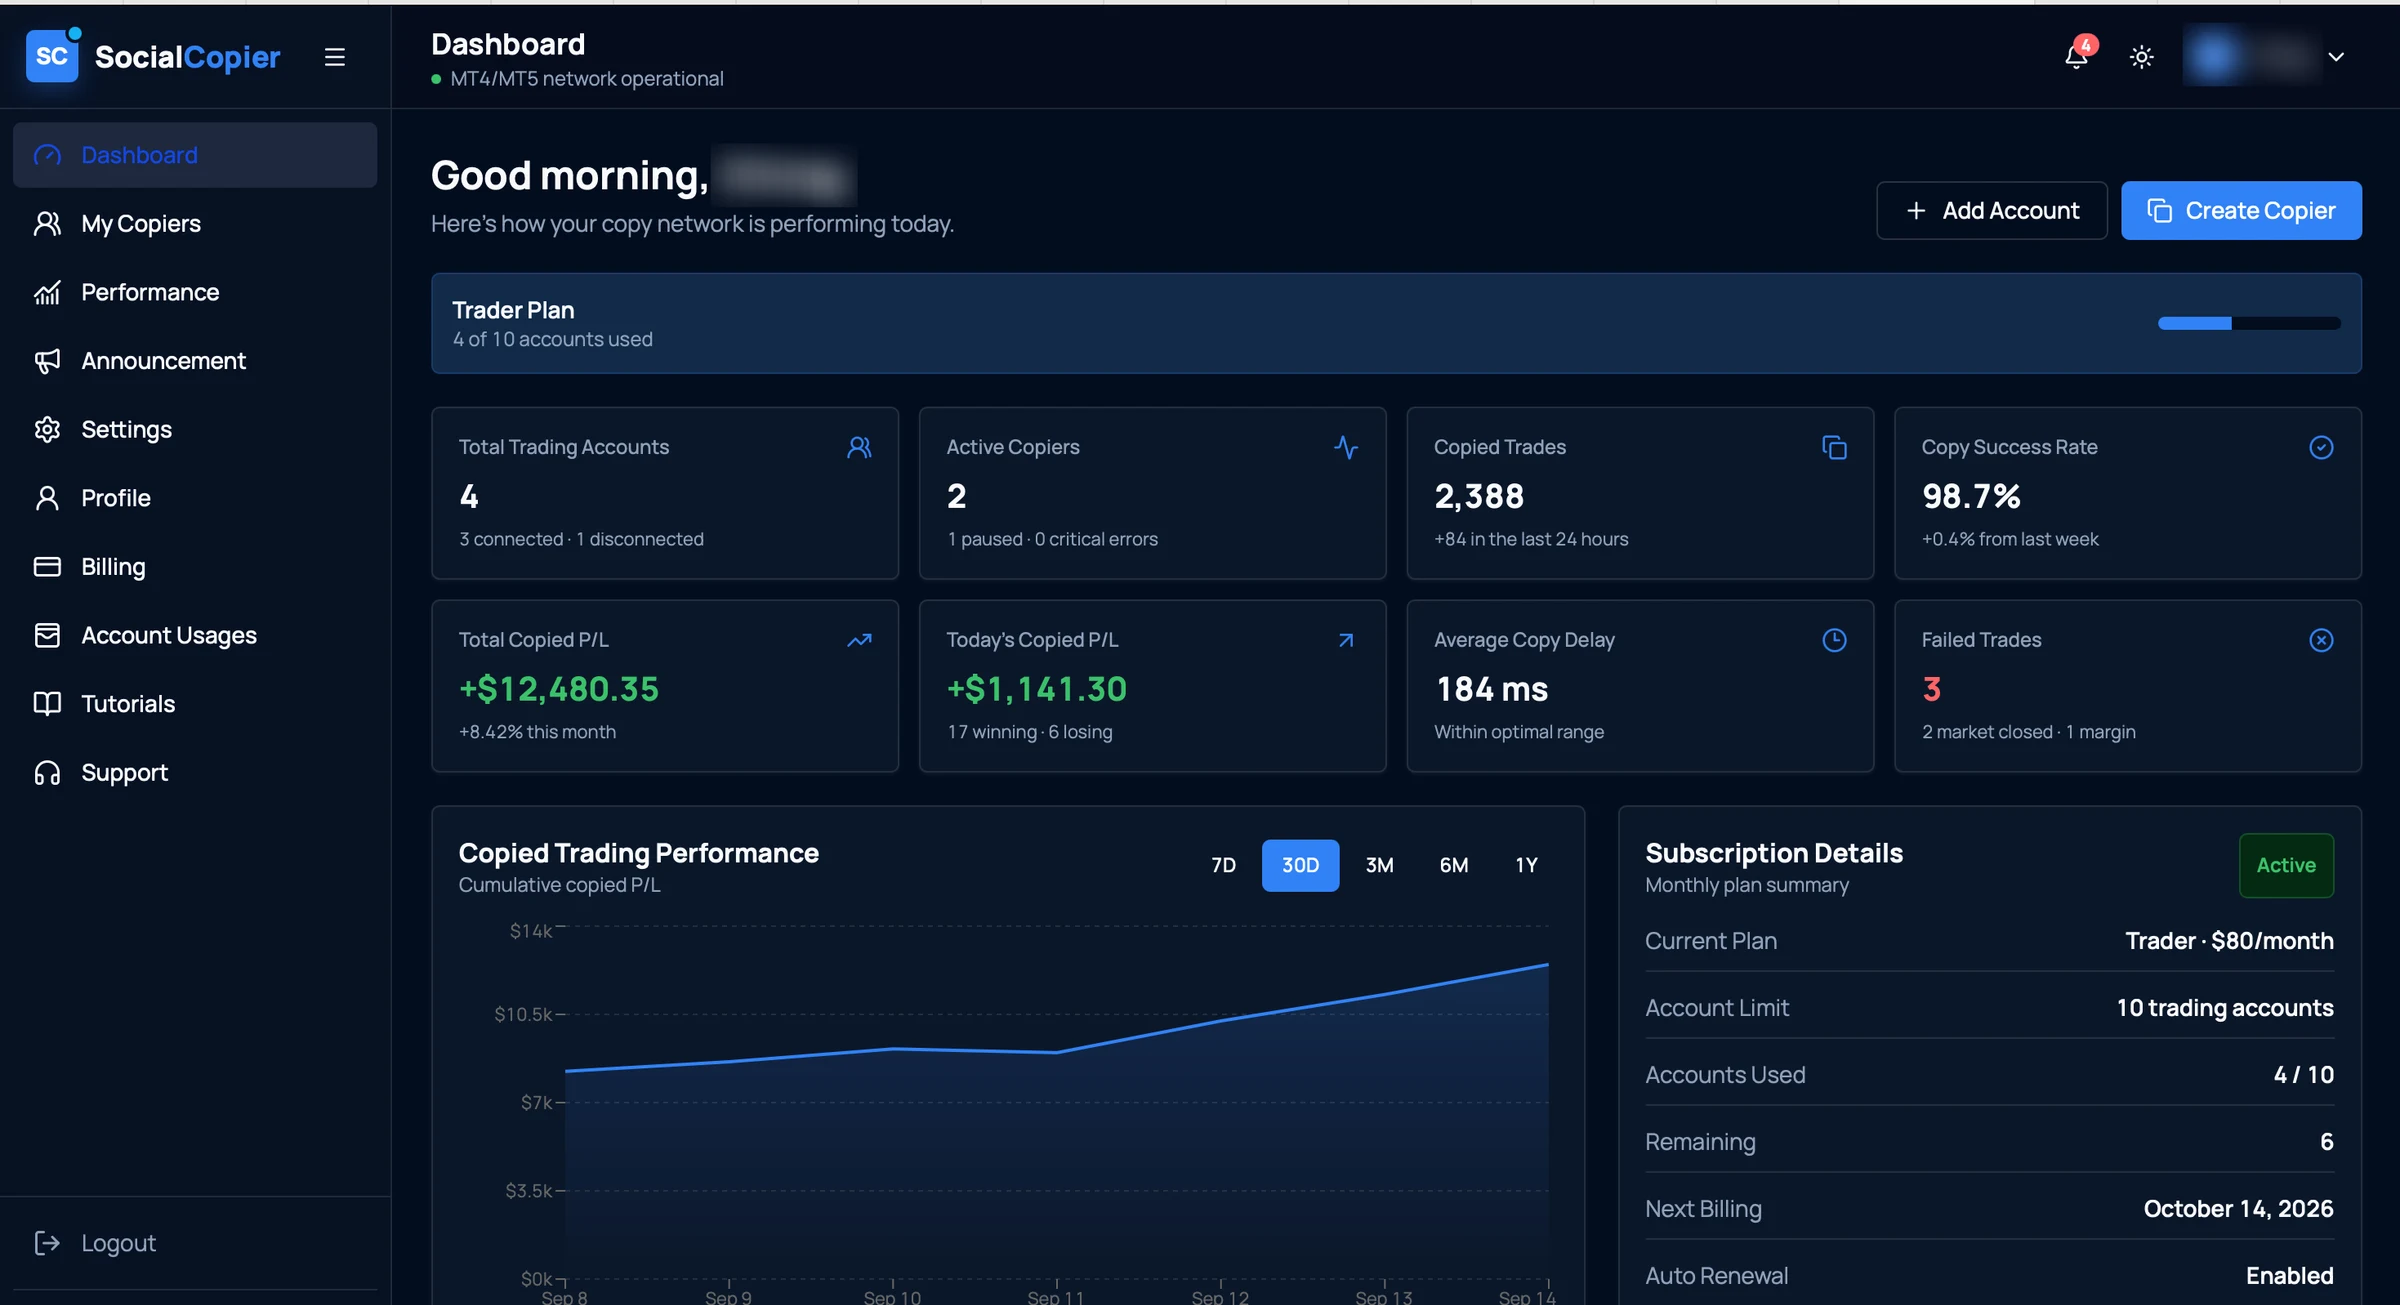2400x1305 pixels.
Task: Click the Add Account button
Action: [1991, 210]
